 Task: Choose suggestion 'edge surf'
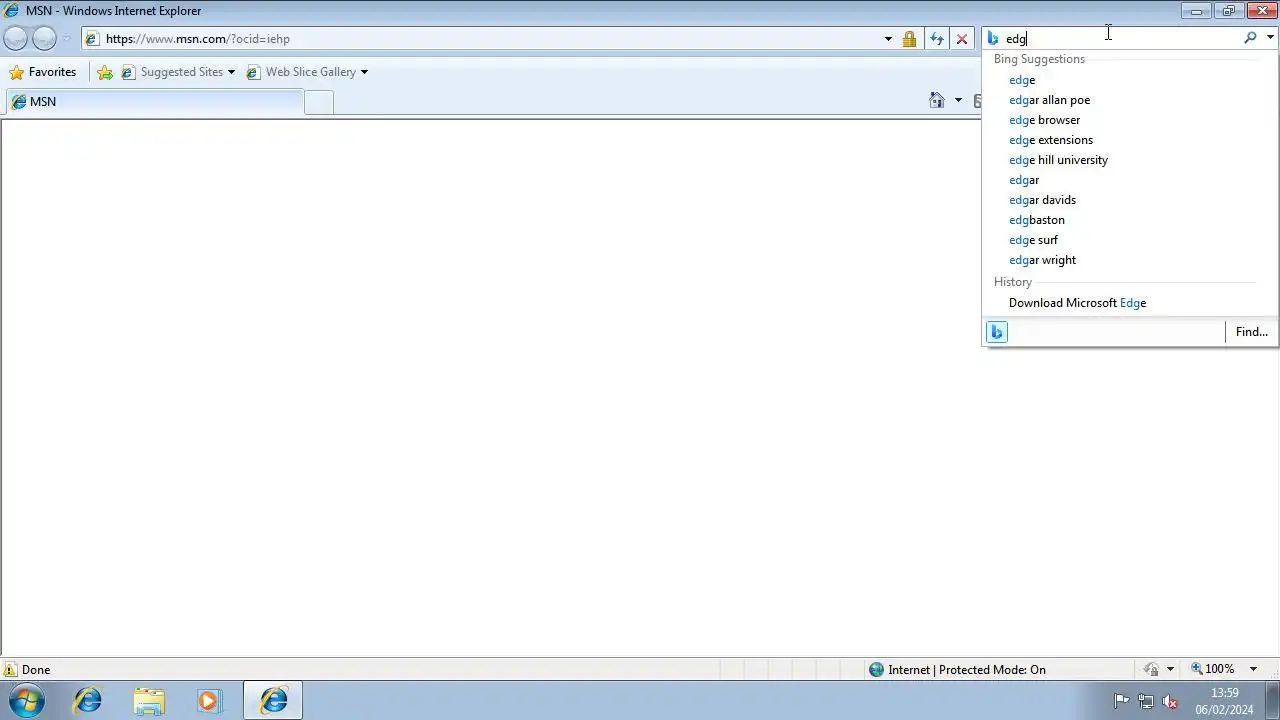pos(1033,240)
